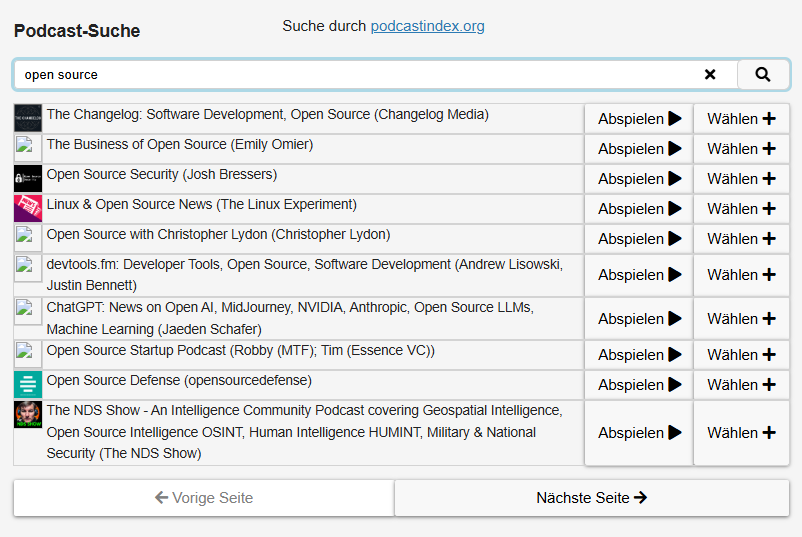This screenshot has height=537, width=802.
Task: Play Open Source Defense podcast
Action: (639, 385)
